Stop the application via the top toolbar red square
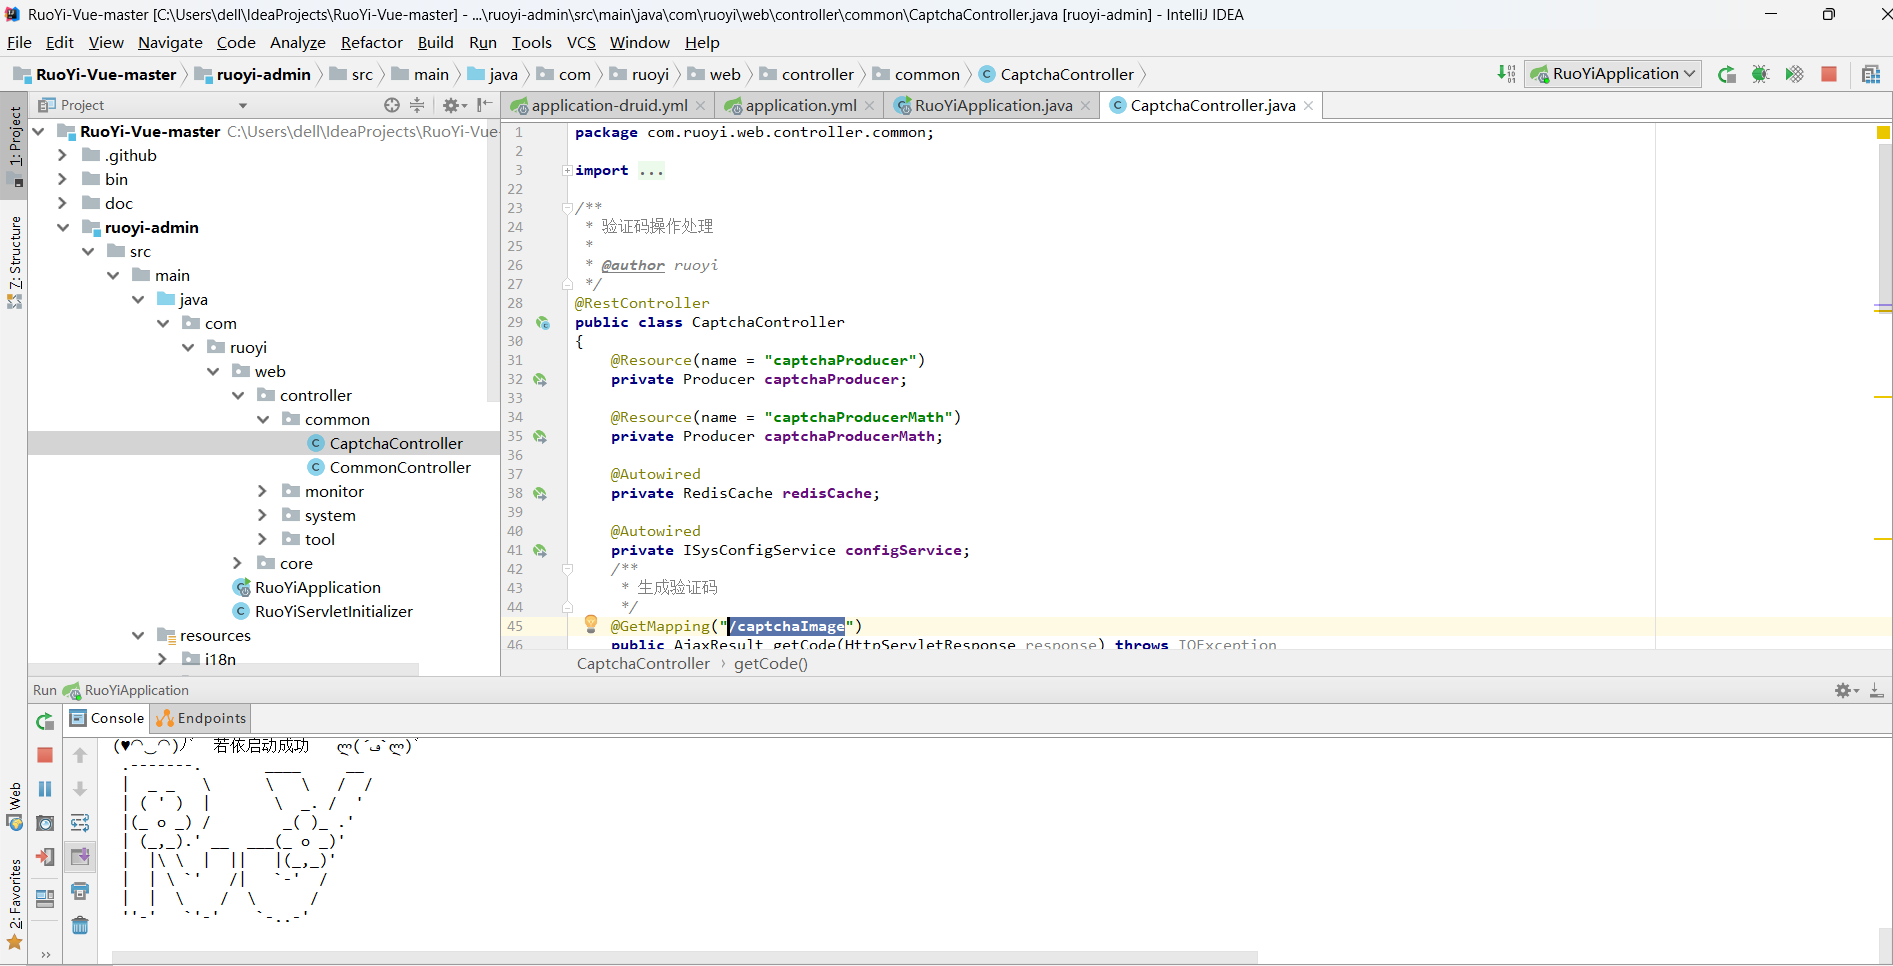 [x=1829, y=74]
